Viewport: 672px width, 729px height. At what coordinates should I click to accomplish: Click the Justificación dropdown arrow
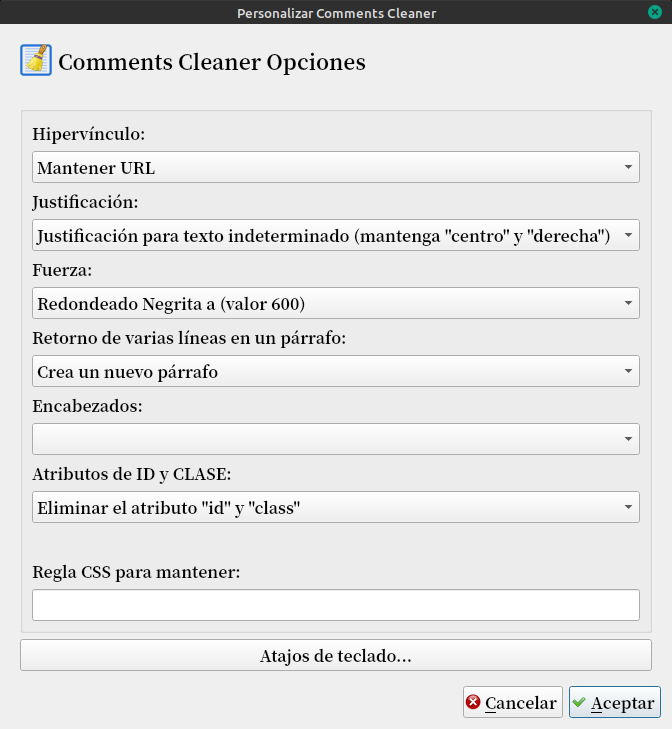pyautogui.click(x=627, y=235)
